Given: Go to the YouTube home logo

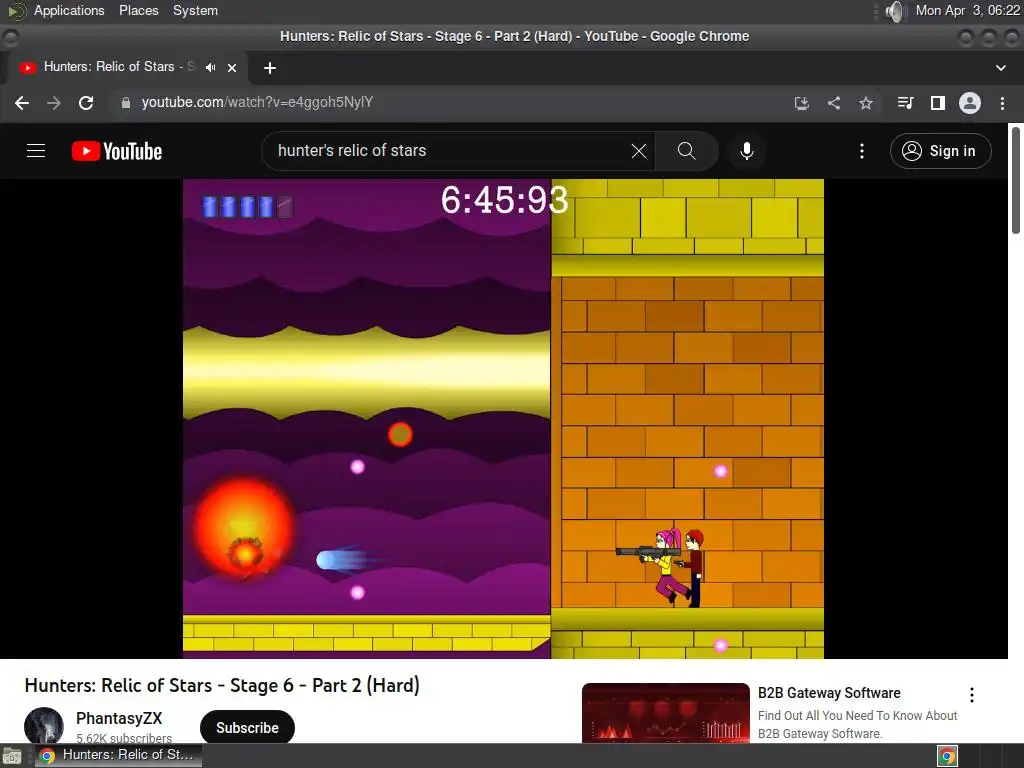Looking at the screenshot, I should point(117,151).
